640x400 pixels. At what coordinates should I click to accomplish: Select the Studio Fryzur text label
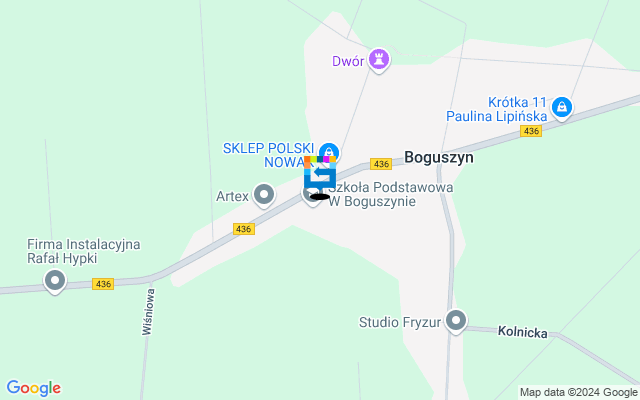click(x=400, y=322)
